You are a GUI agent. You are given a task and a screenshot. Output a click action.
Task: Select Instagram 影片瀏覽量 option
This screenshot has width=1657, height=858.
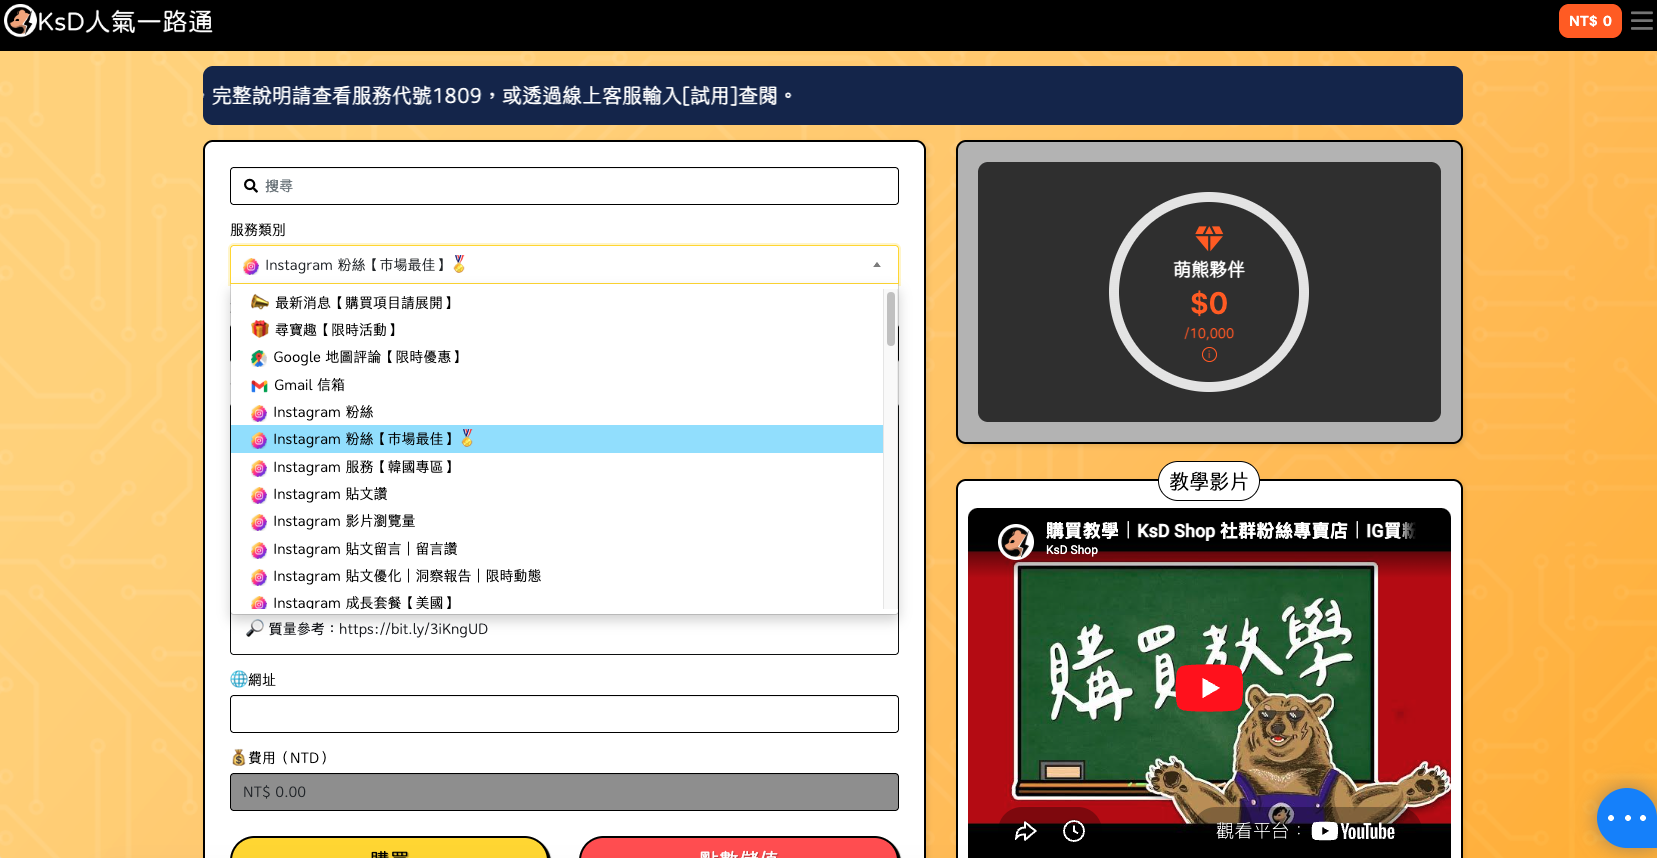pyautogui.click(x=557, y=521)
